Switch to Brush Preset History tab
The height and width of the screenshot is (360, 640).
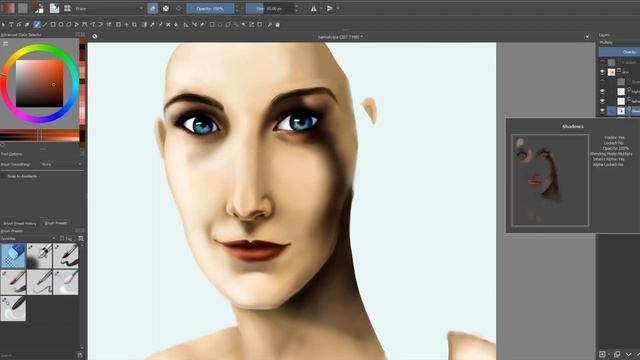20,223
